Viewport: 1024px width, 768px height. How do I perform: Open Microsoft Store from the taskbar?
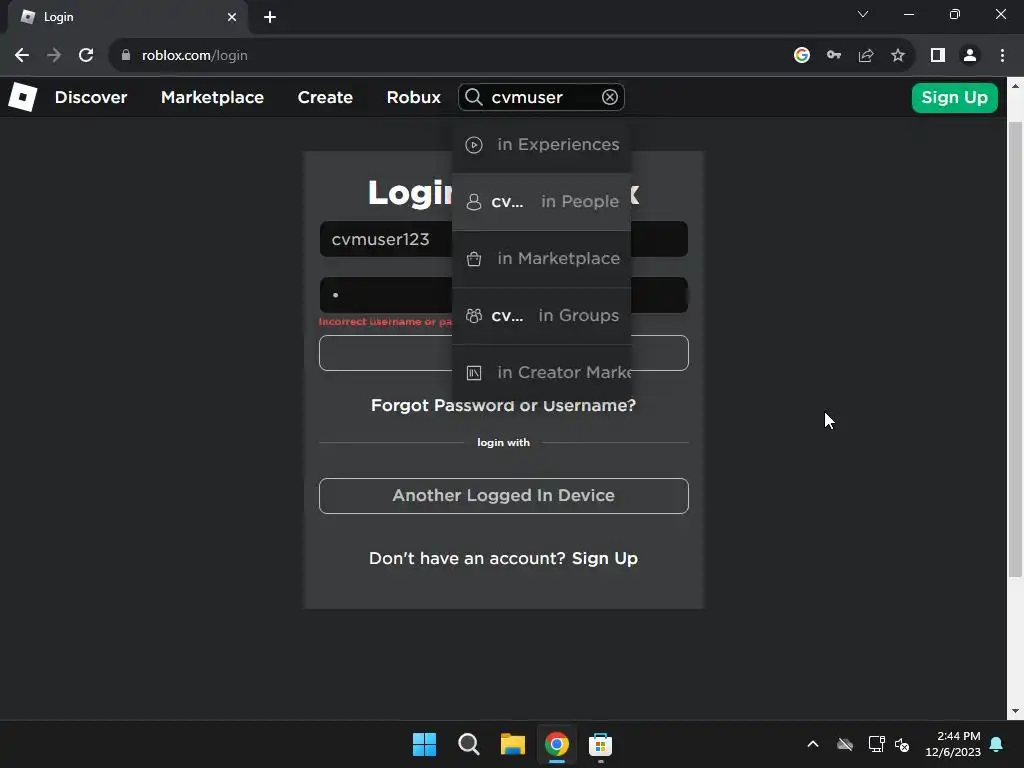click(600, 744)
